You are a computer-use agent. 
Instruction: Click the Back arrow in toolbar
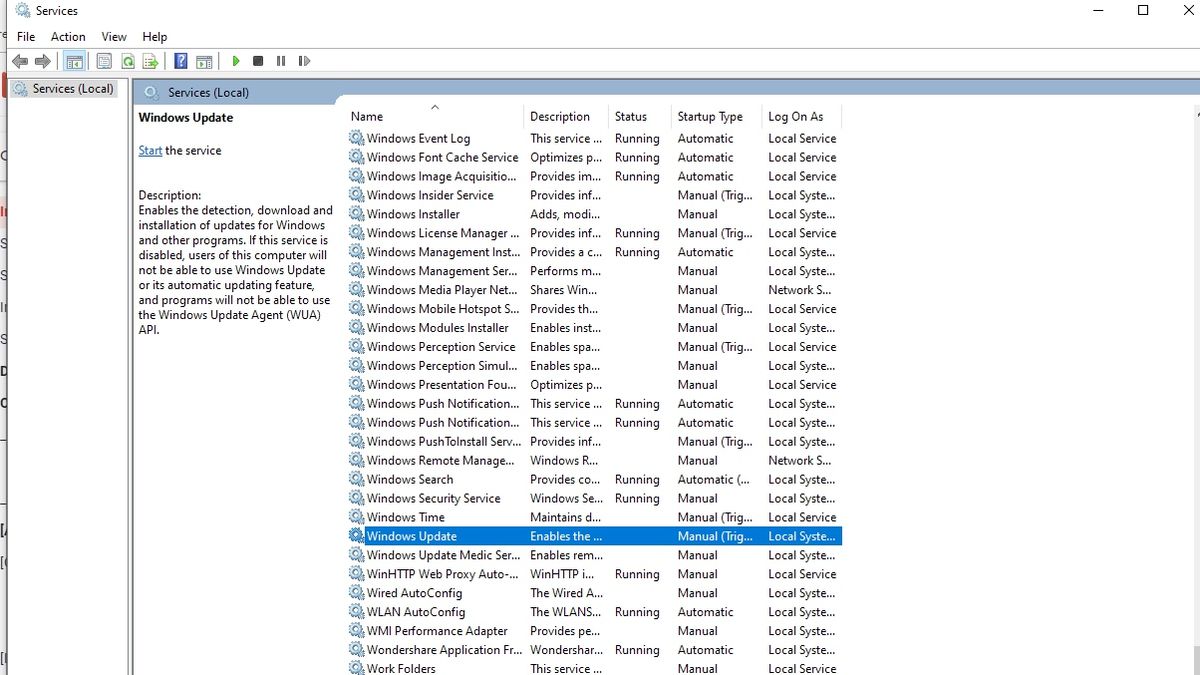(x=19, y=61)
